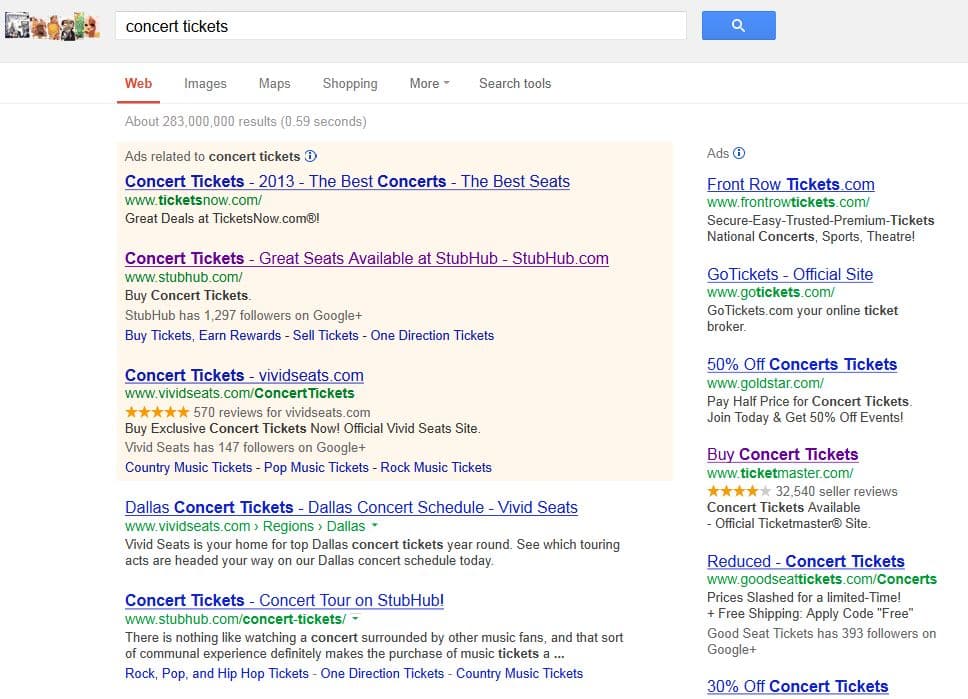Expand the More dropdown menu
The height and width of the screenshot is (699, 968).
click(x=430, y=83)
